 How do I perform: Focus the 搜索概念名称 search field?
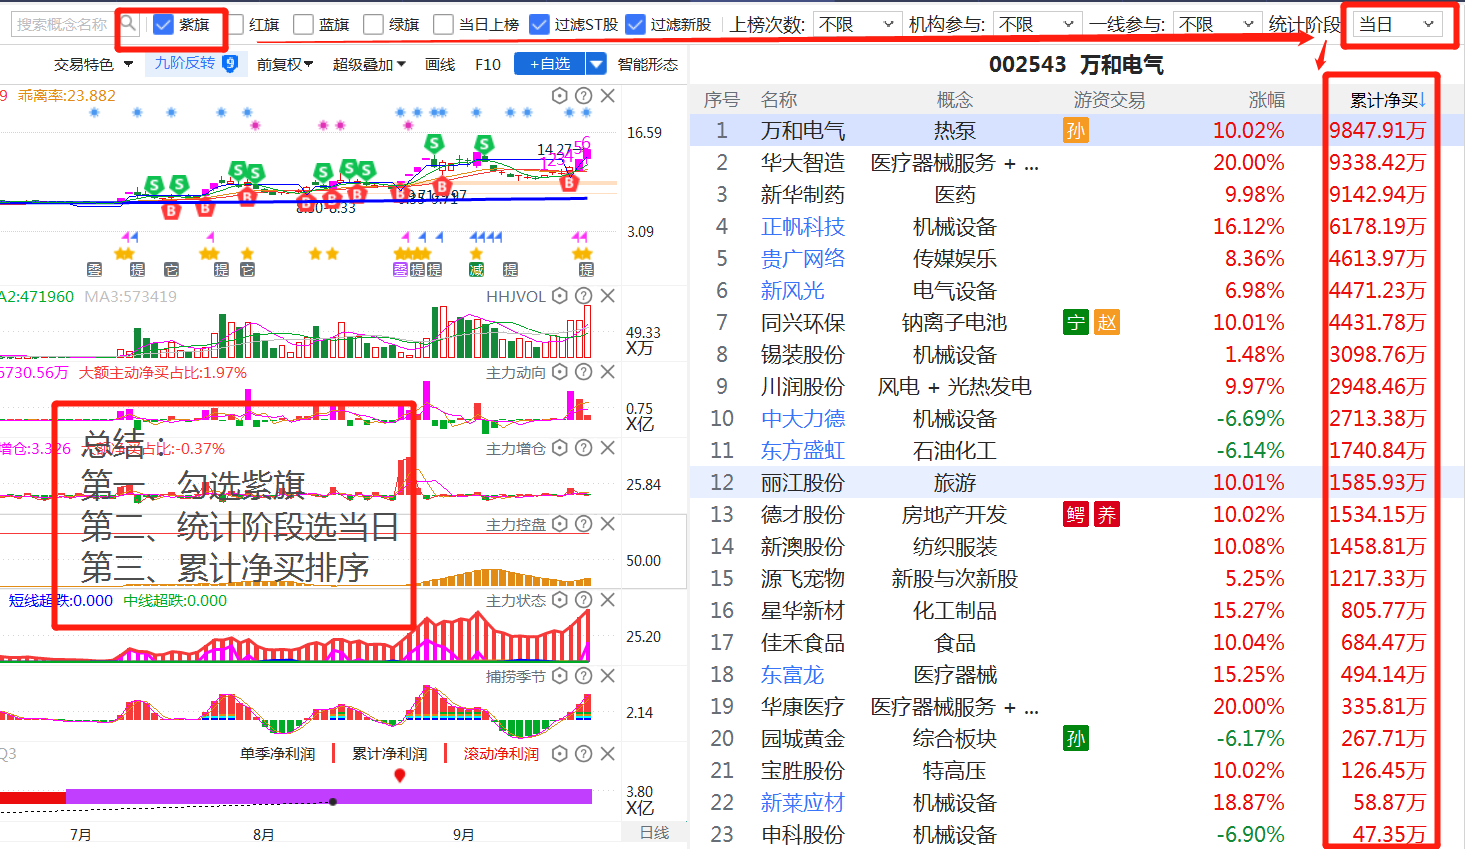(x=63, y=24)
